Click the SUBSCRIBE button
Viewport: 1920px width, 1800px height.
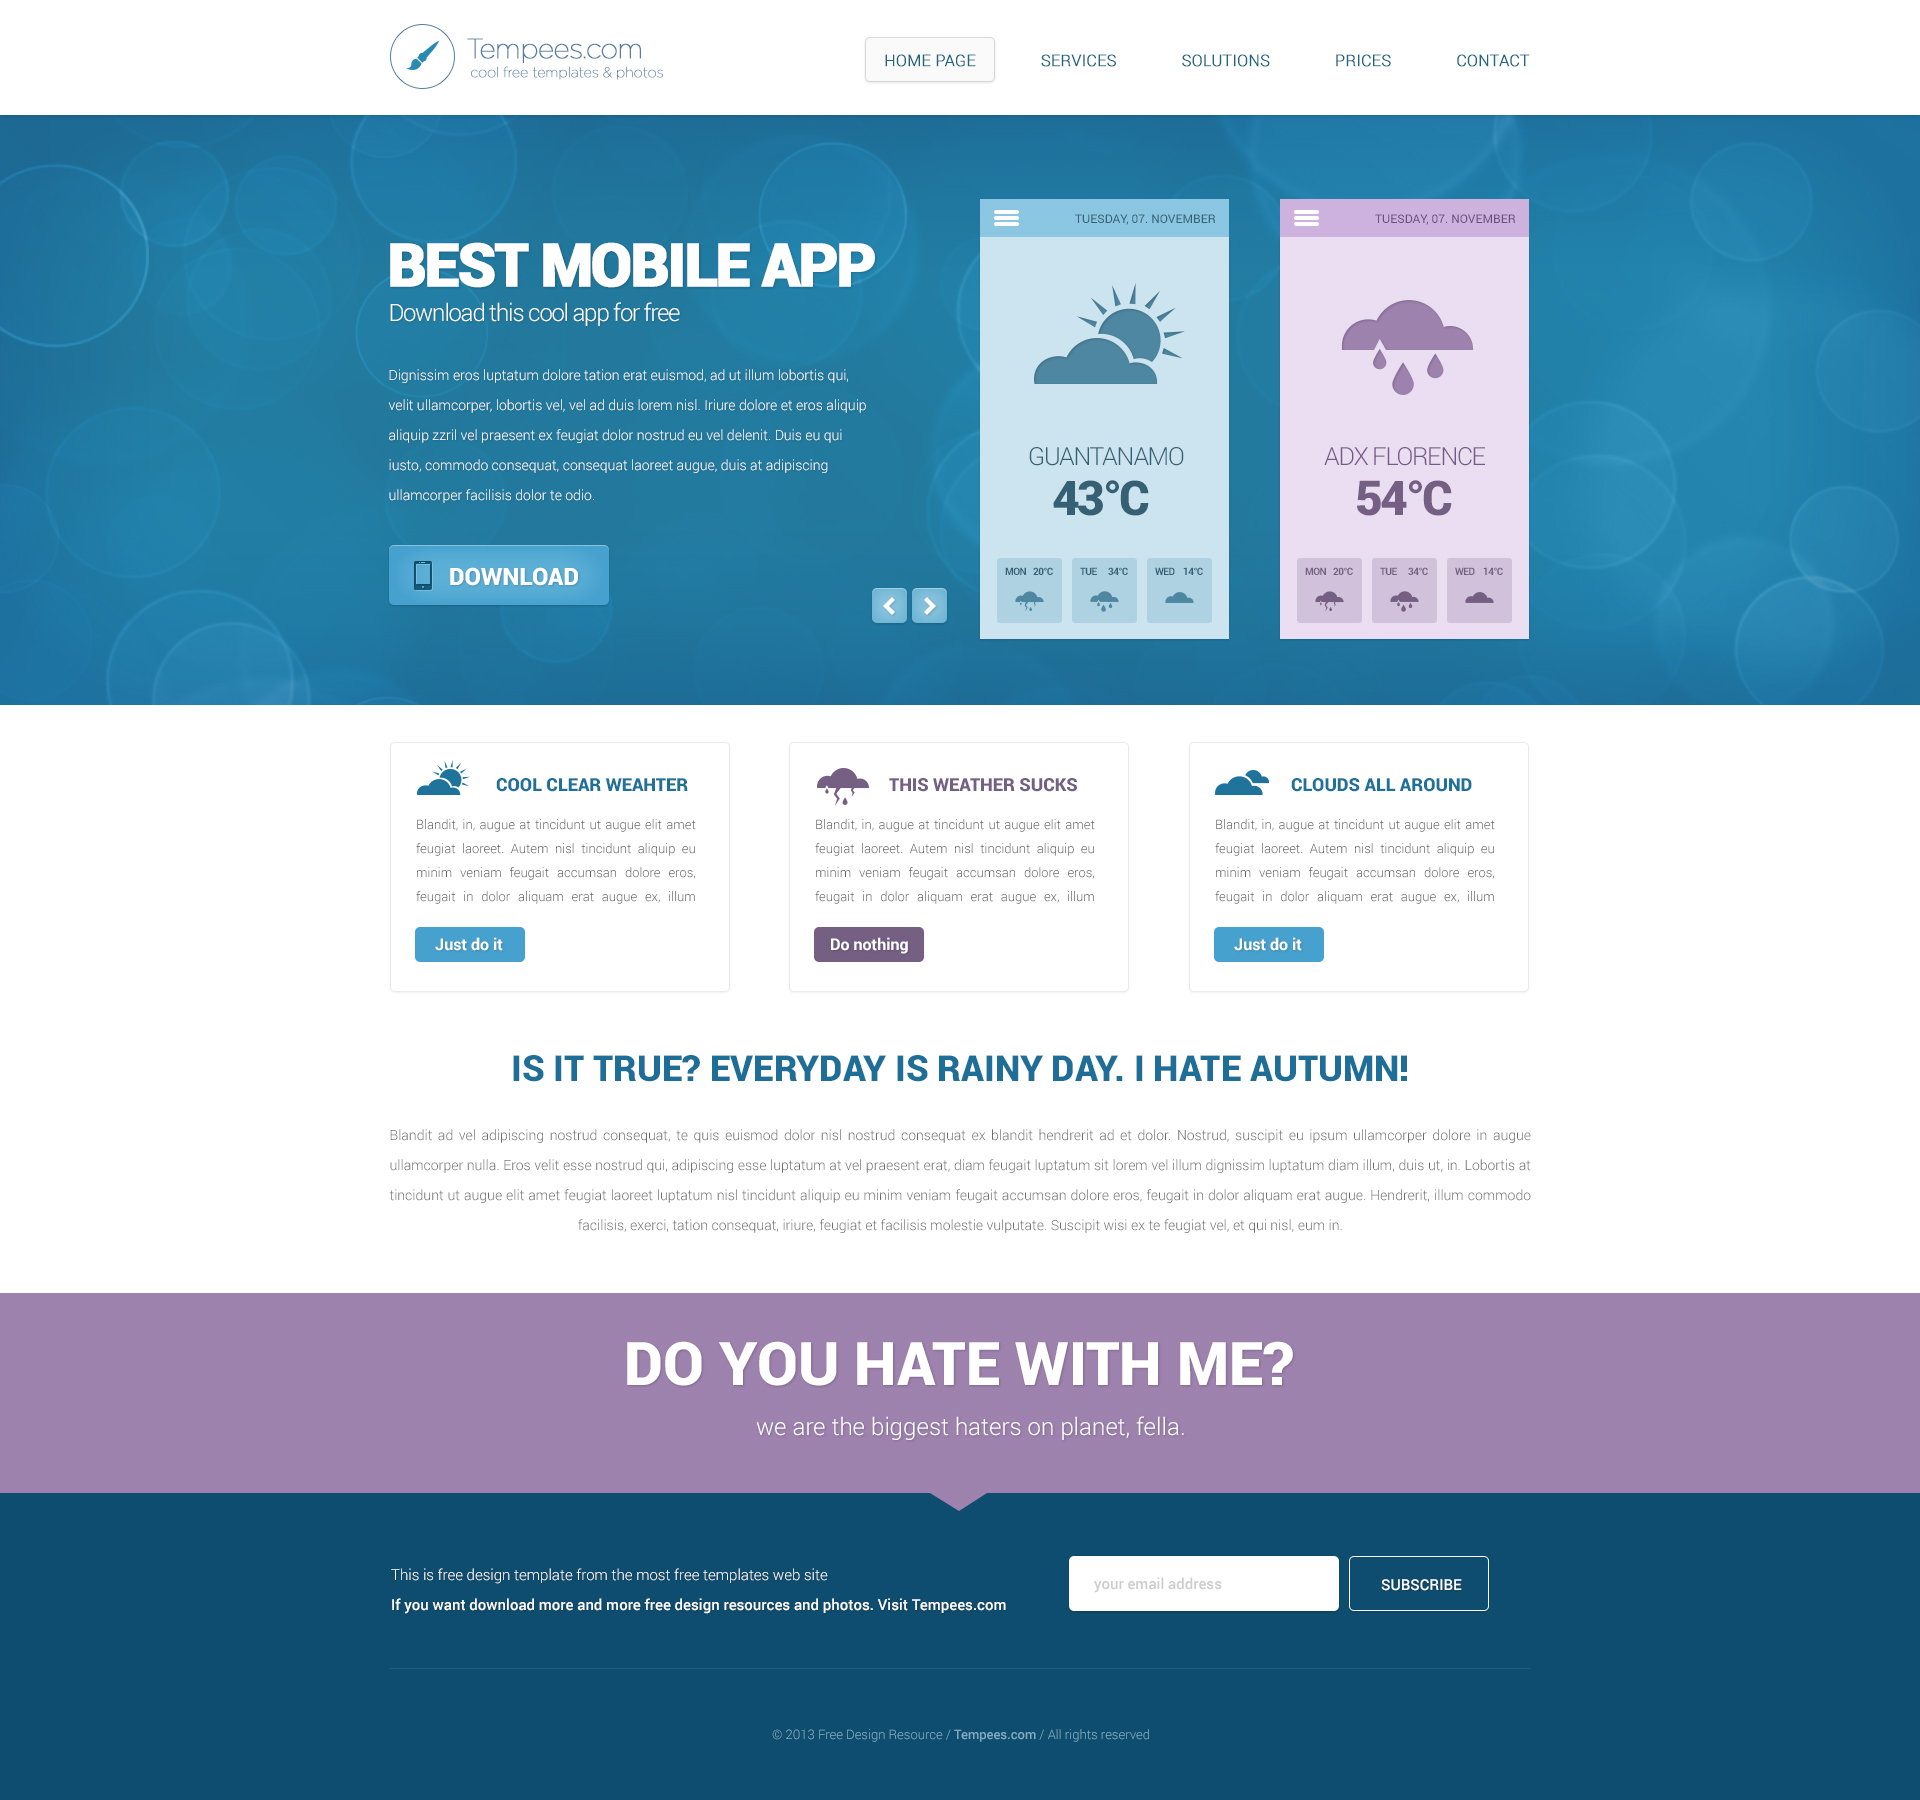click(1419, 1583)
